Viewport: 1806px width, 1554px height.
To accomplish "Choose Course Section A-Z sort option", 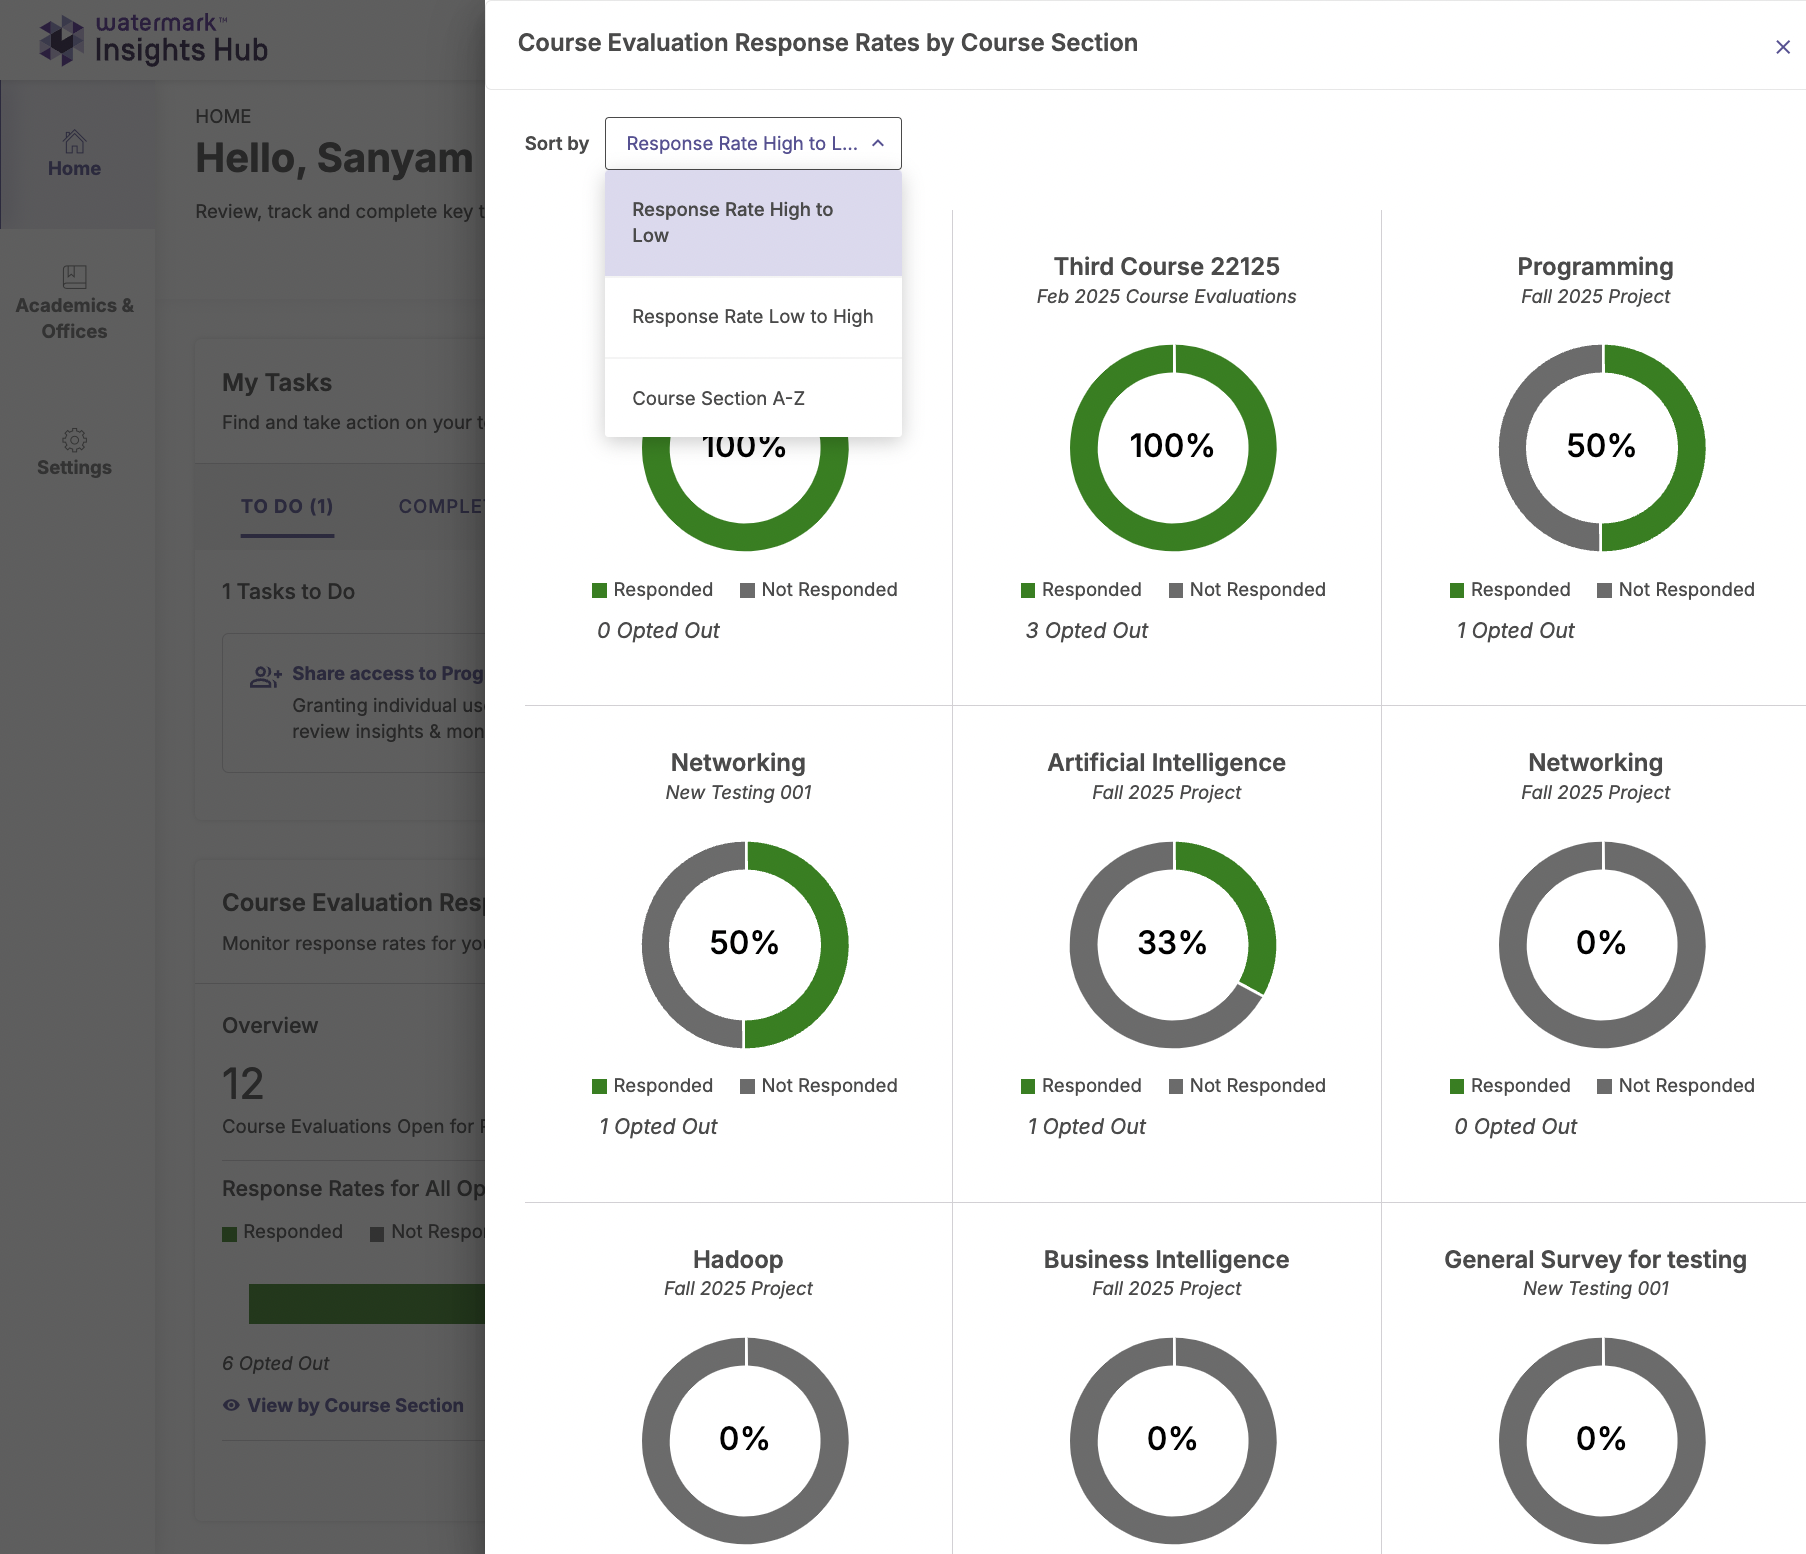I will (x=753, y=398).
